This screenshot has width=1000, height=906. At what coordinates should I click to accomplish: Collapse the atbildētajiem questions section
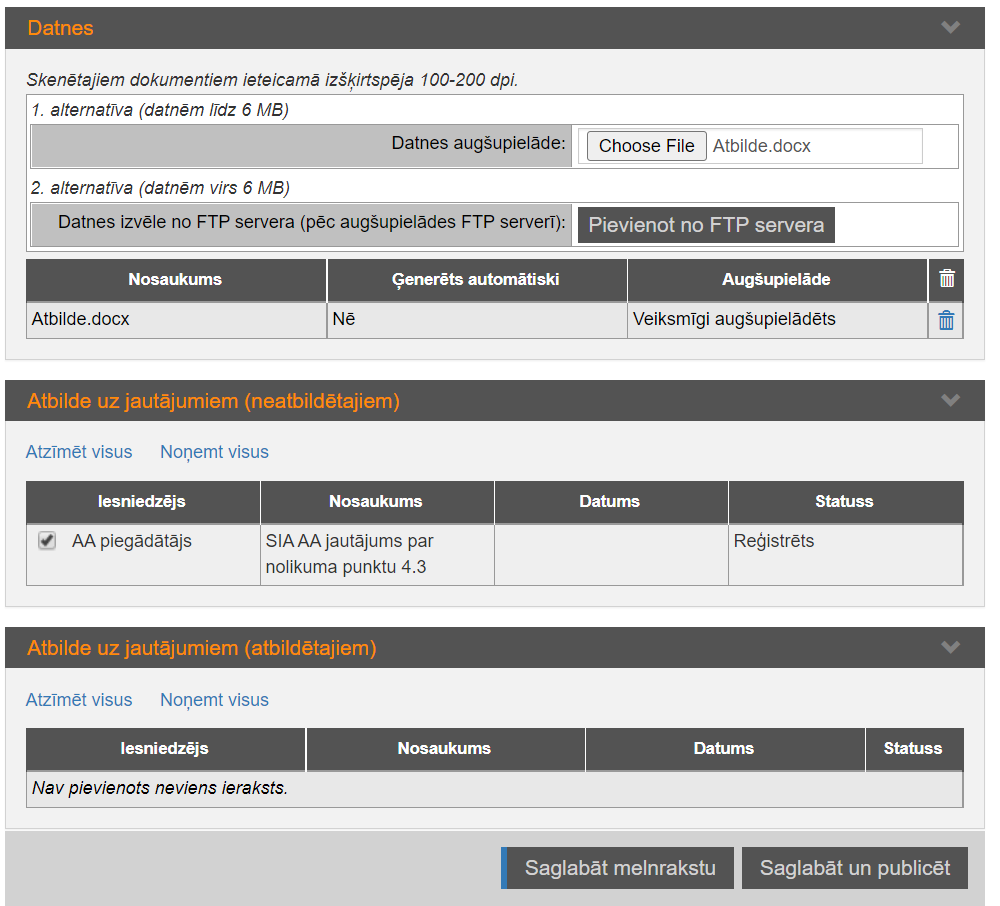pyautogui.click(x=950, y=648)
